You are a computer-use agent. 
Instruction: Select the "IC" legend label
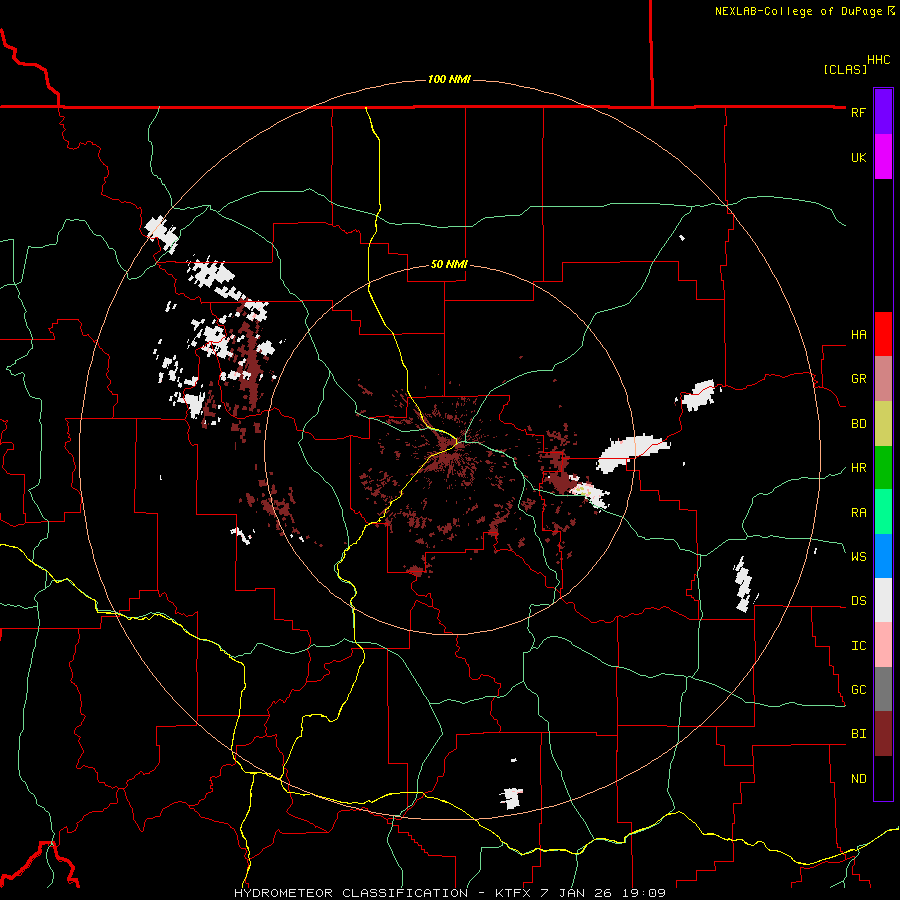858,646
